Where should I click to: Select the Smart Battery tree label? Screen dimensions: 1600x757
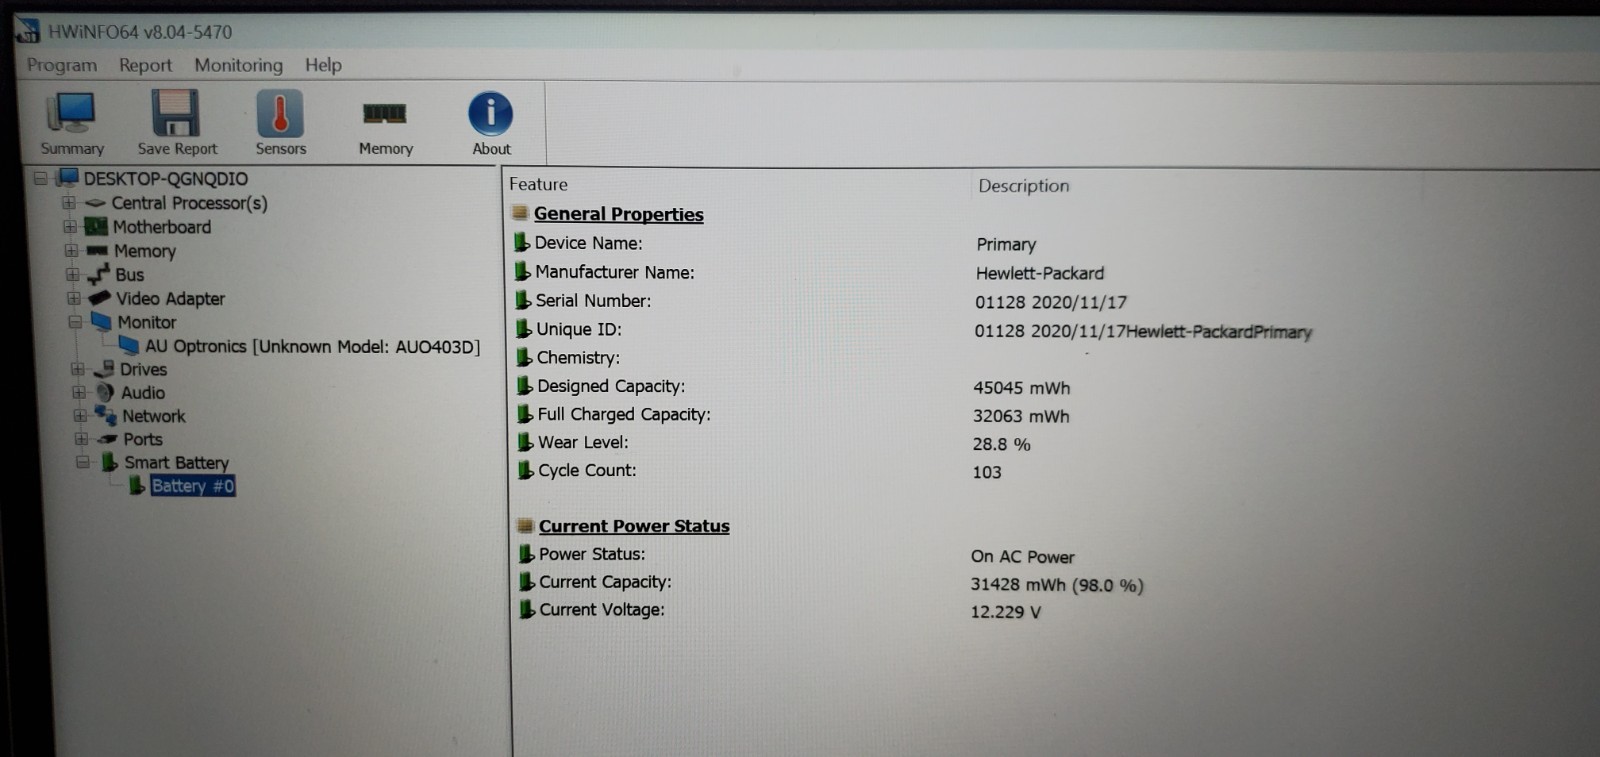[x=176, y=462]
